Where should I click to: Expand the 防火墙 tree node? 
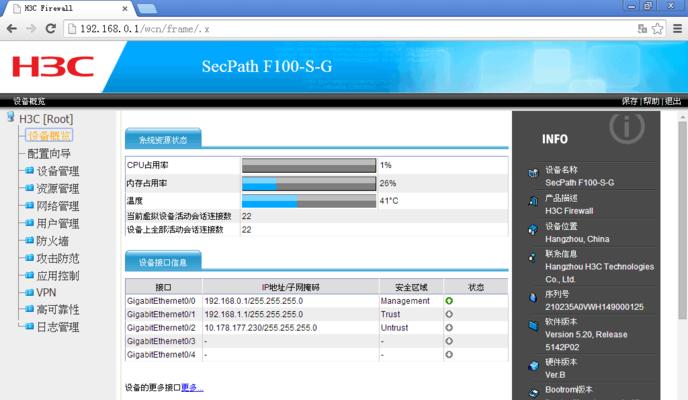pyautogui.click(x=29, y=240)
